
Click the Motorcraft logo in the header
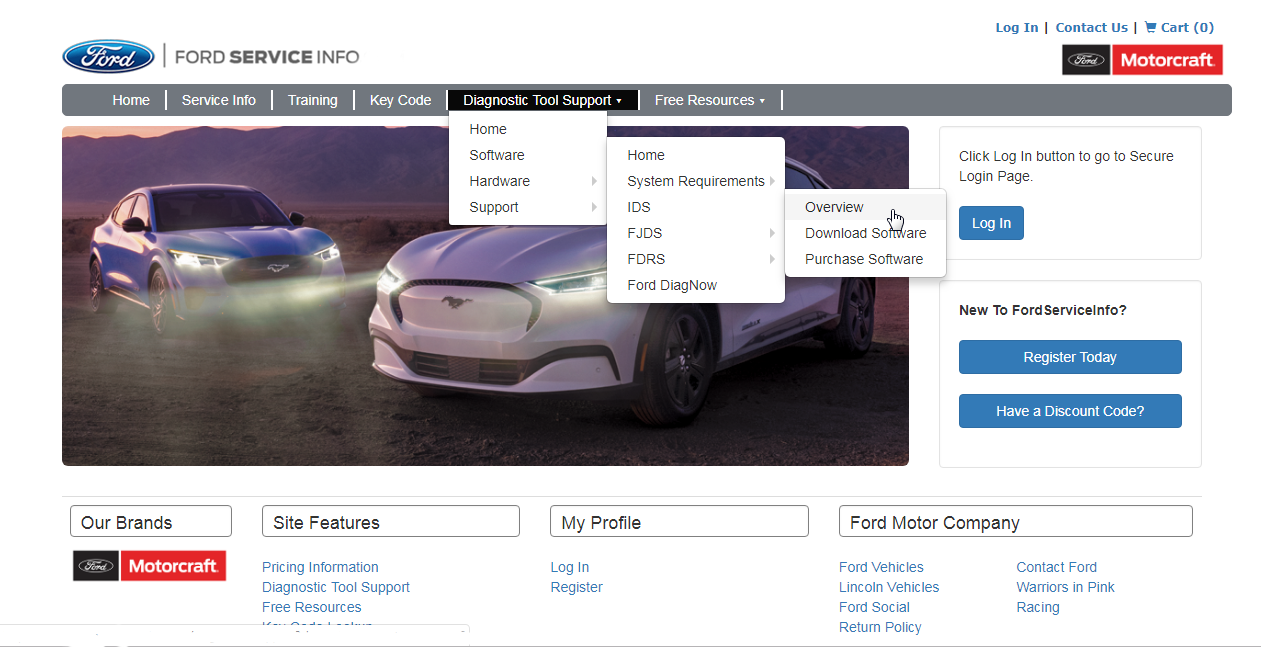(x=1142, y=60)
